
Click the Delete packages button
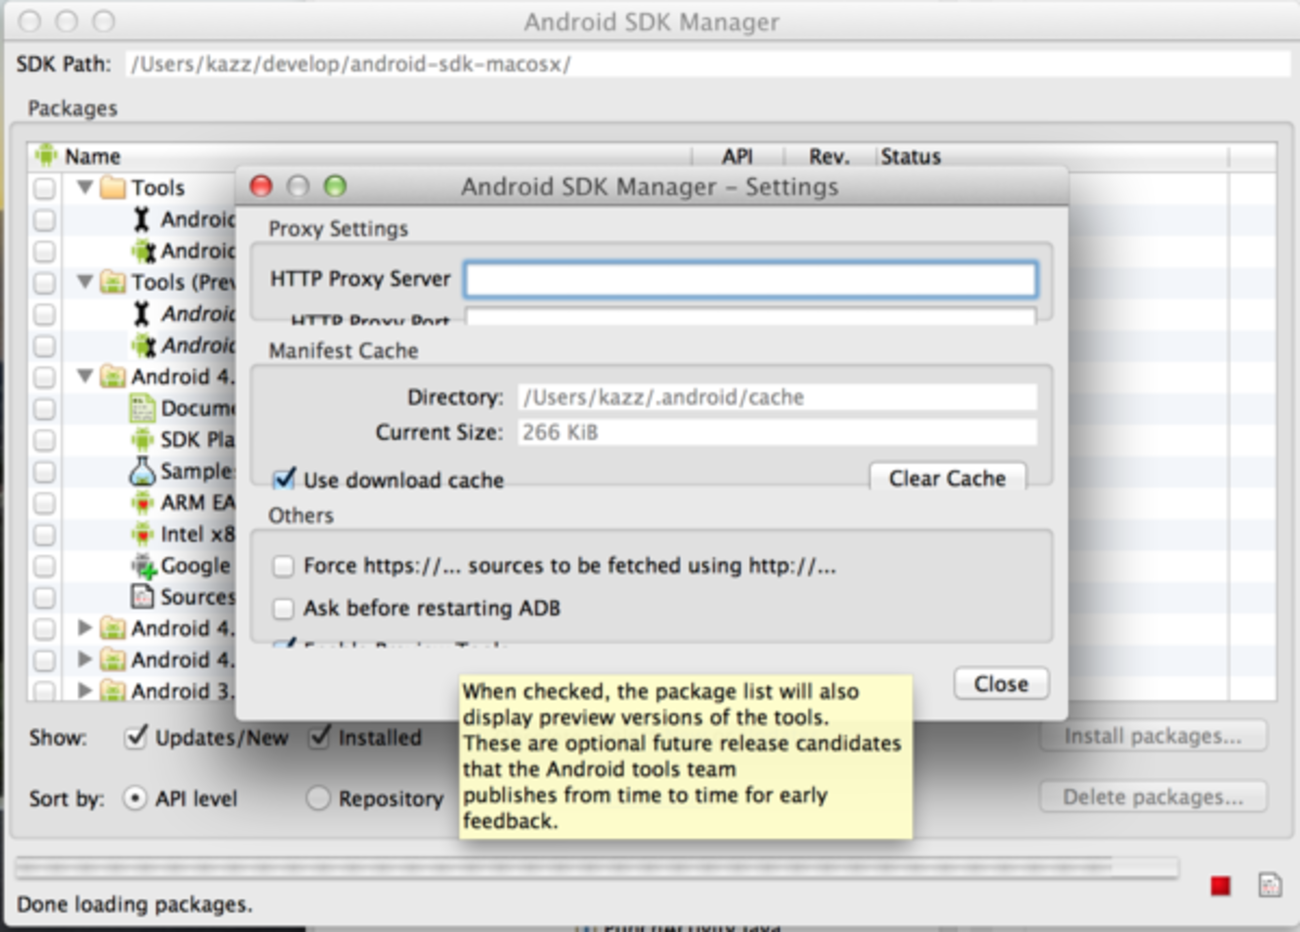(x=1153, y=797)
